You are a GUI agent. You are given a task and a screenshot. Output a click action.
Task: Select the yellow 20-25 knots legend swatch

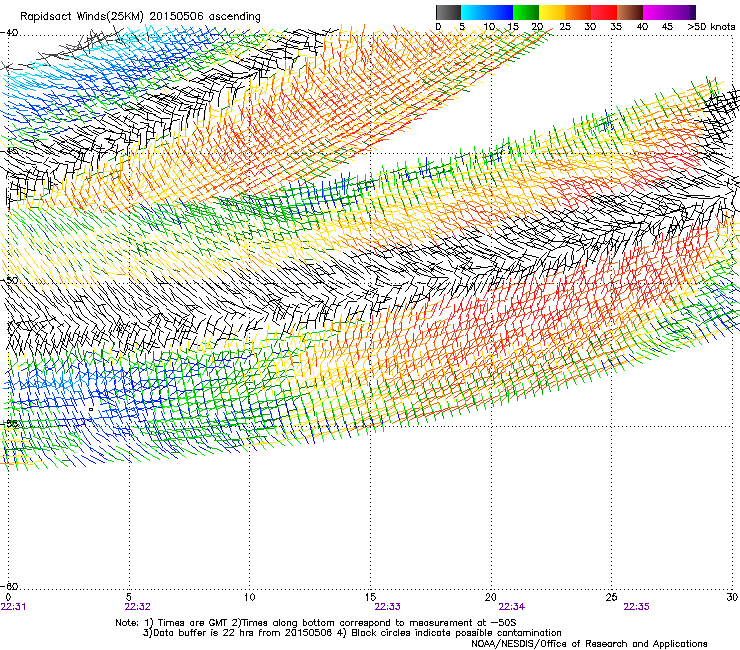(x=552, y=12)
